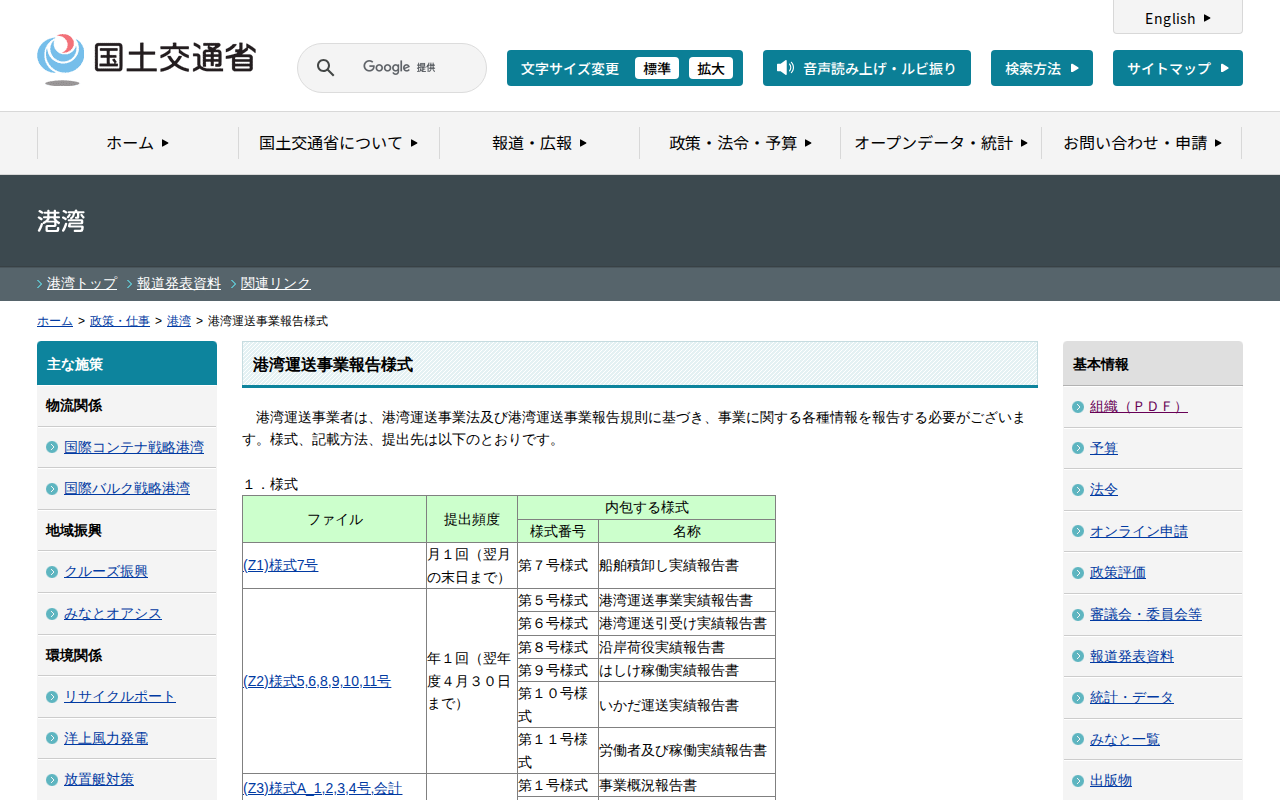Expand the 国土交通省について menu
This screenshot has height=800, width=1280.
point(338,143)
